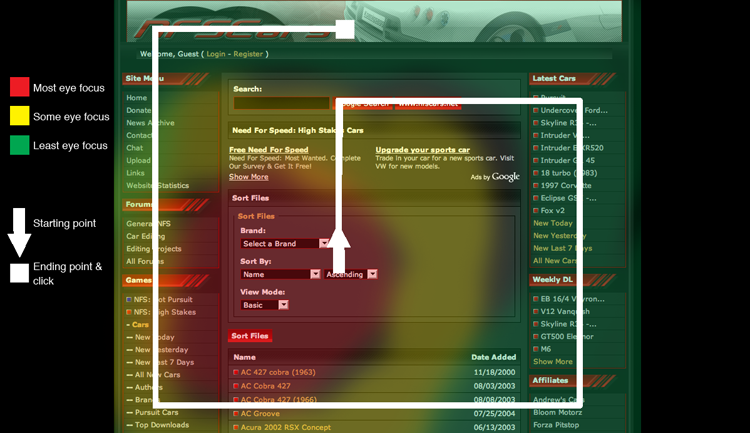Go to Home in Site Menu
The width and height of the screenshot is (750, 433).
137,98
